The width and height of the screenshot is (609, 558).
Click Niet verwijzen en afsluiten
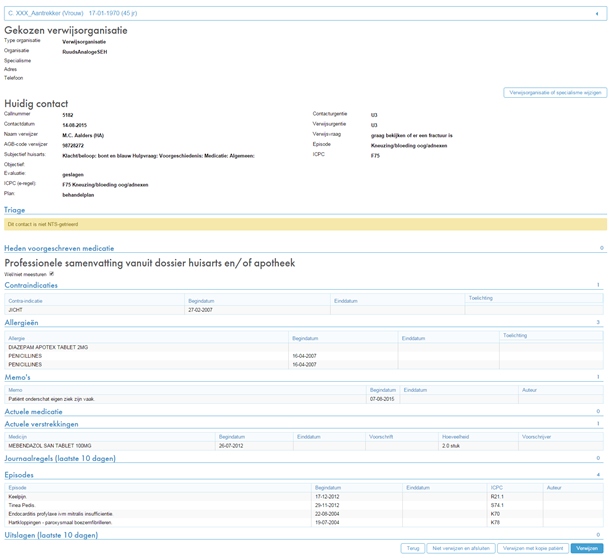pyautogui.click(x=460, y=548)
